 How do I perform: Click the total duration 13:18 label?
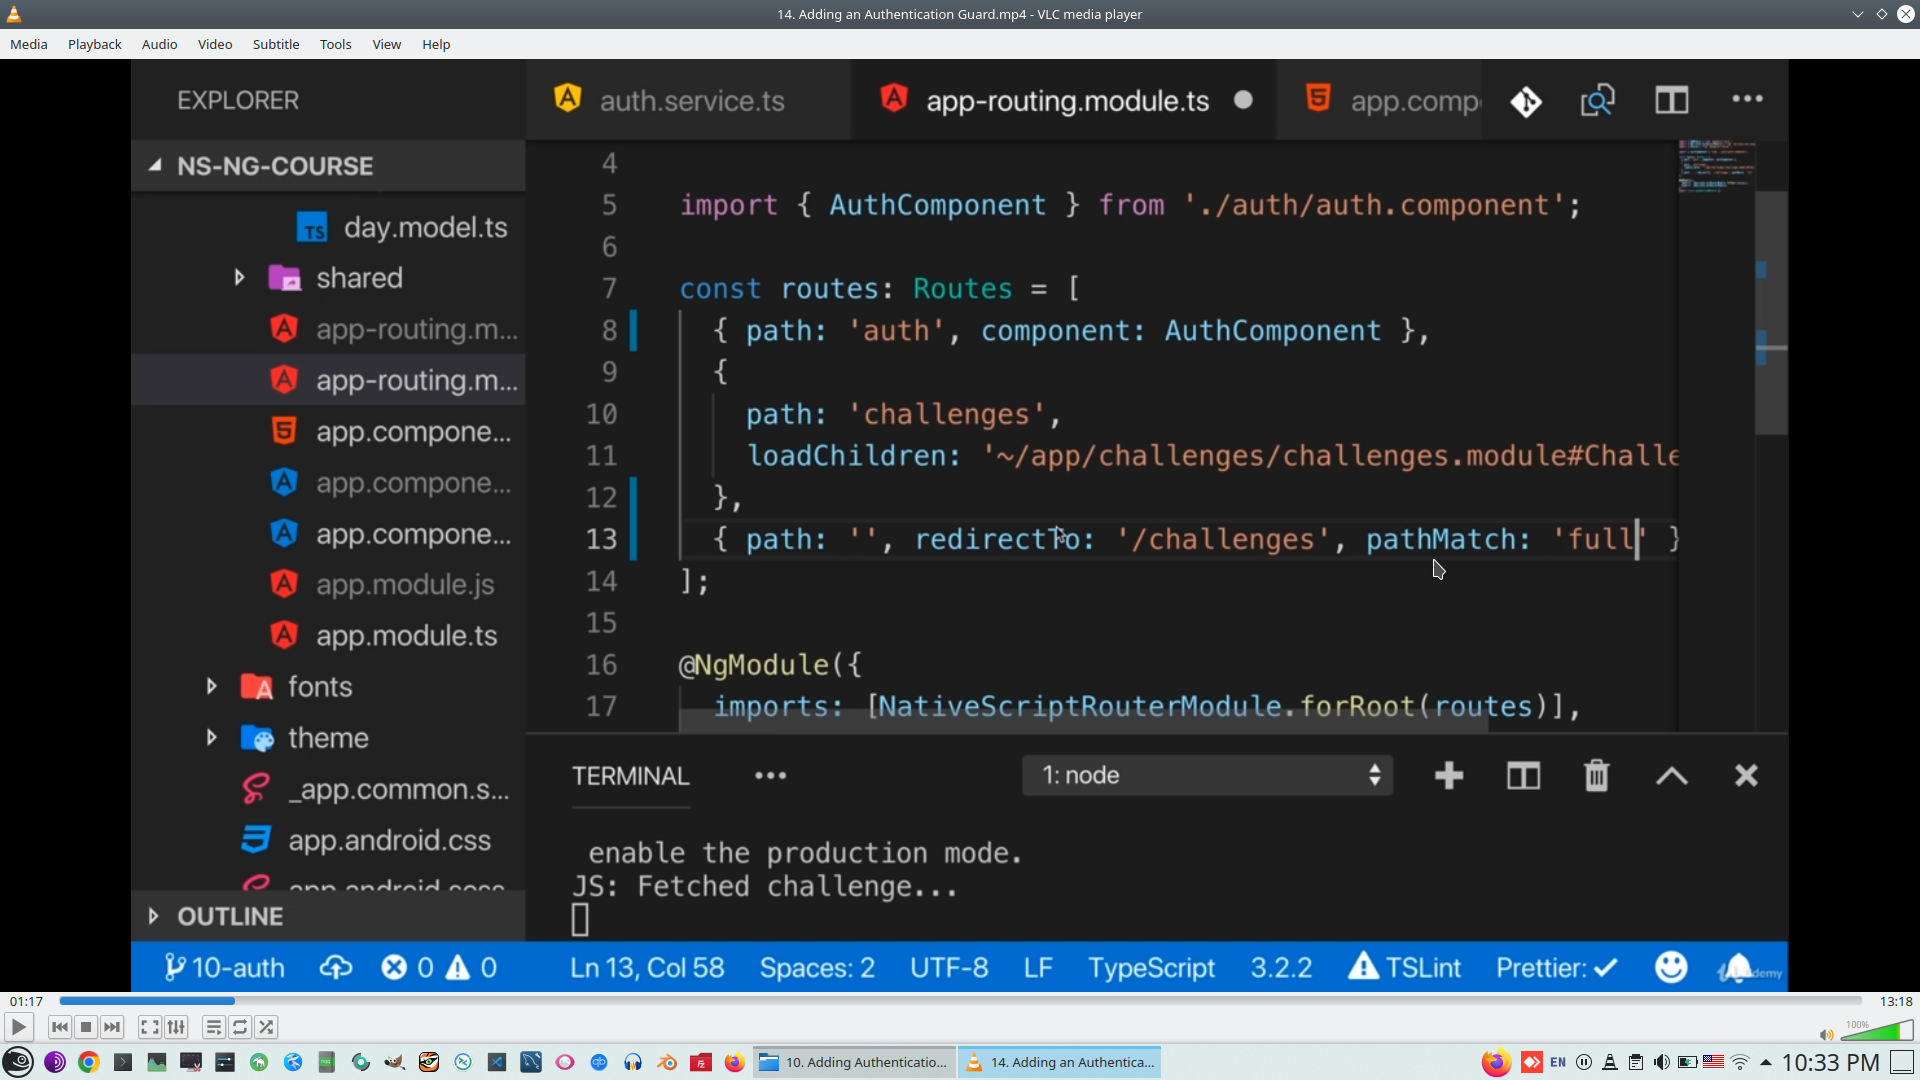(x=1895, y=1001)
